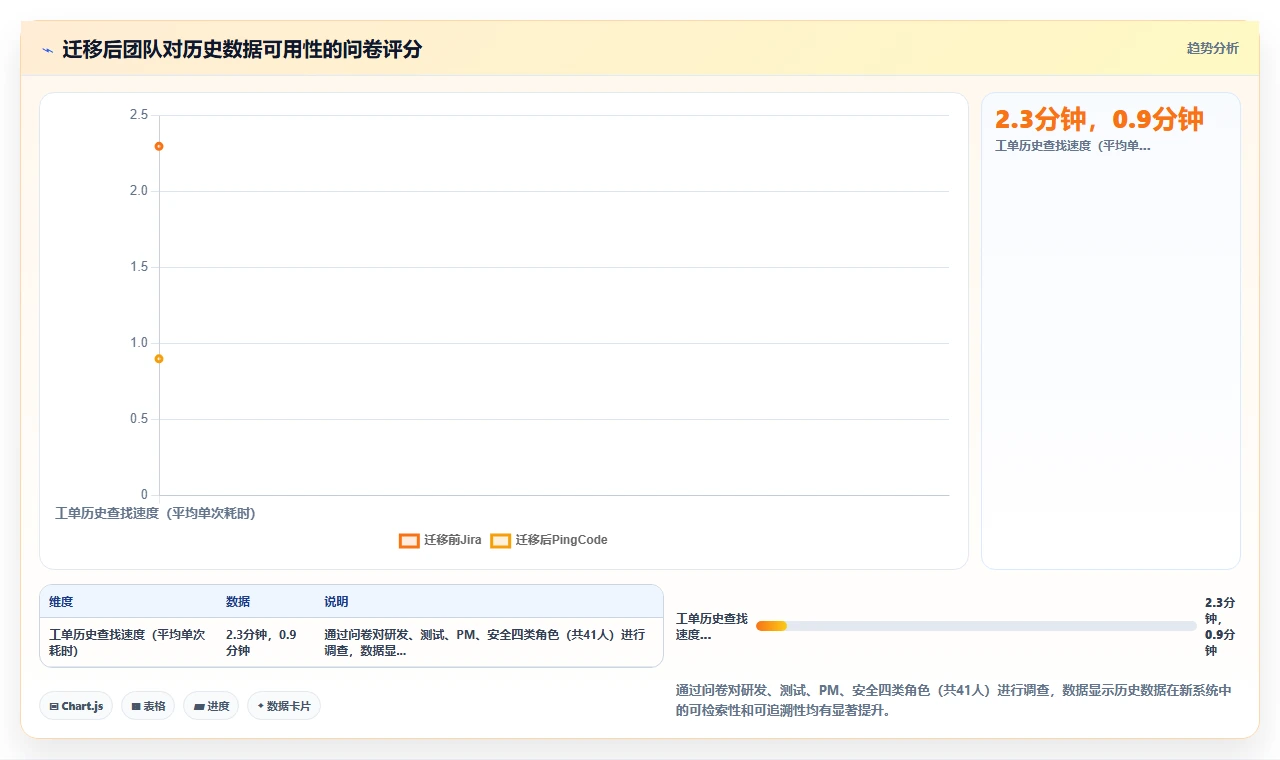Image resolution: width=1280 pixels, height=760 pixels.
Task: Click the large 2.3分钟，0.9分钟 card value
Action: click(1099, 119)
